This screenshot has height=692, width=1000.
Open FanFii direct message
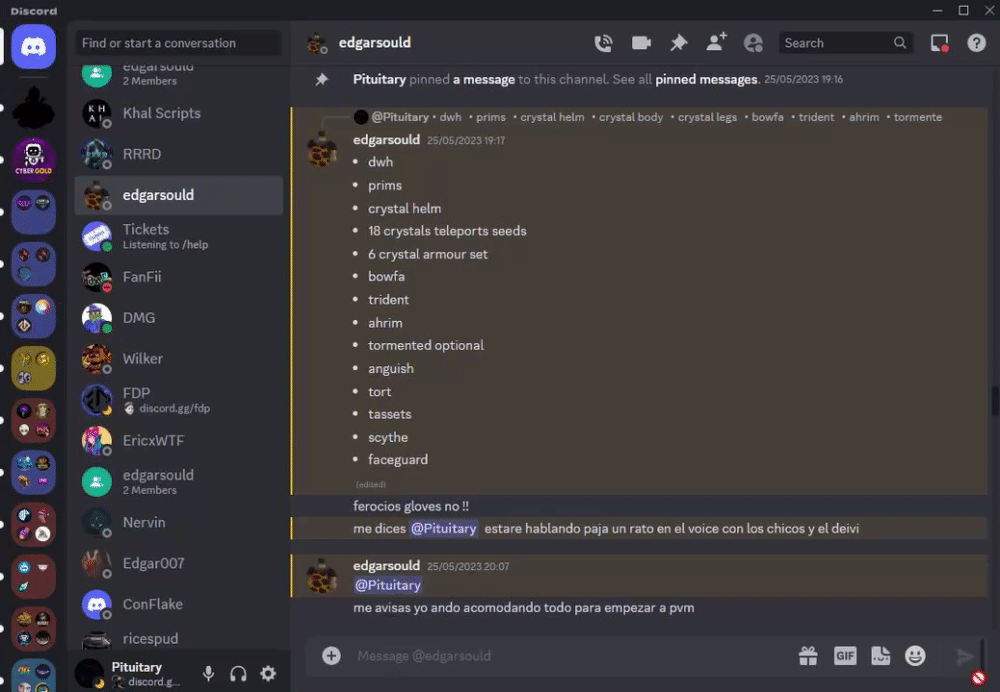[x=179, y=277]
